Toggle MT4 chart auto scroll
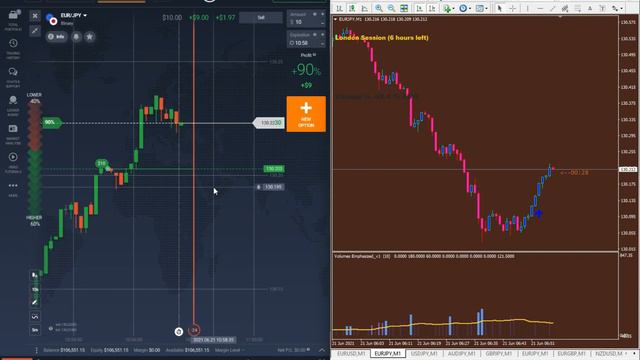The height and width of the screenshot is (360, 640). (x=419, y=8)
